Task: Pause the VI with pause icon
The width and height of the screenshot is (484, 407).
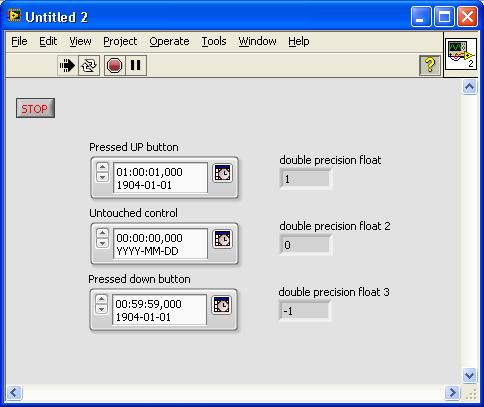Action: click(x=136, y=65)
